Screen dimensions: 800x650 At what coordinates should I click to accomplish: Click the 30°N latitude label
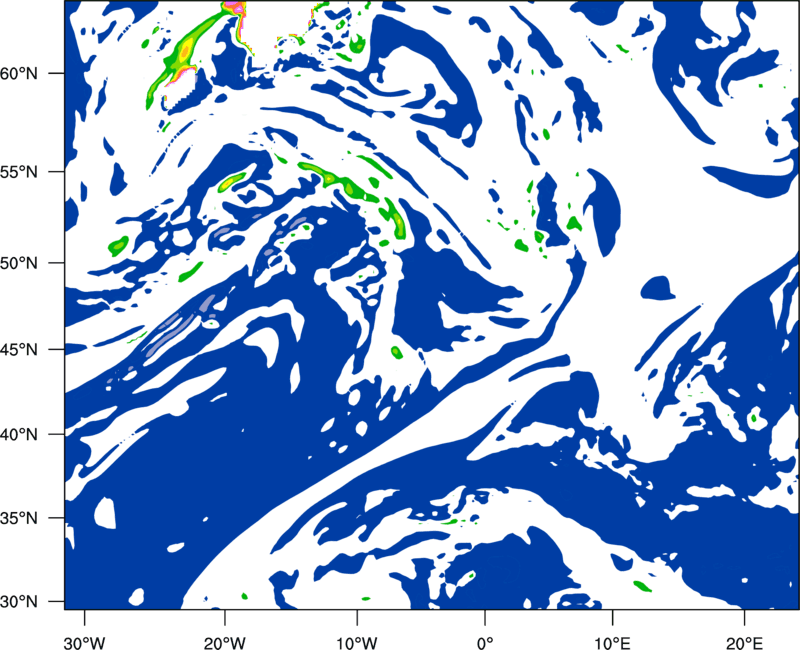coord(19,602)
